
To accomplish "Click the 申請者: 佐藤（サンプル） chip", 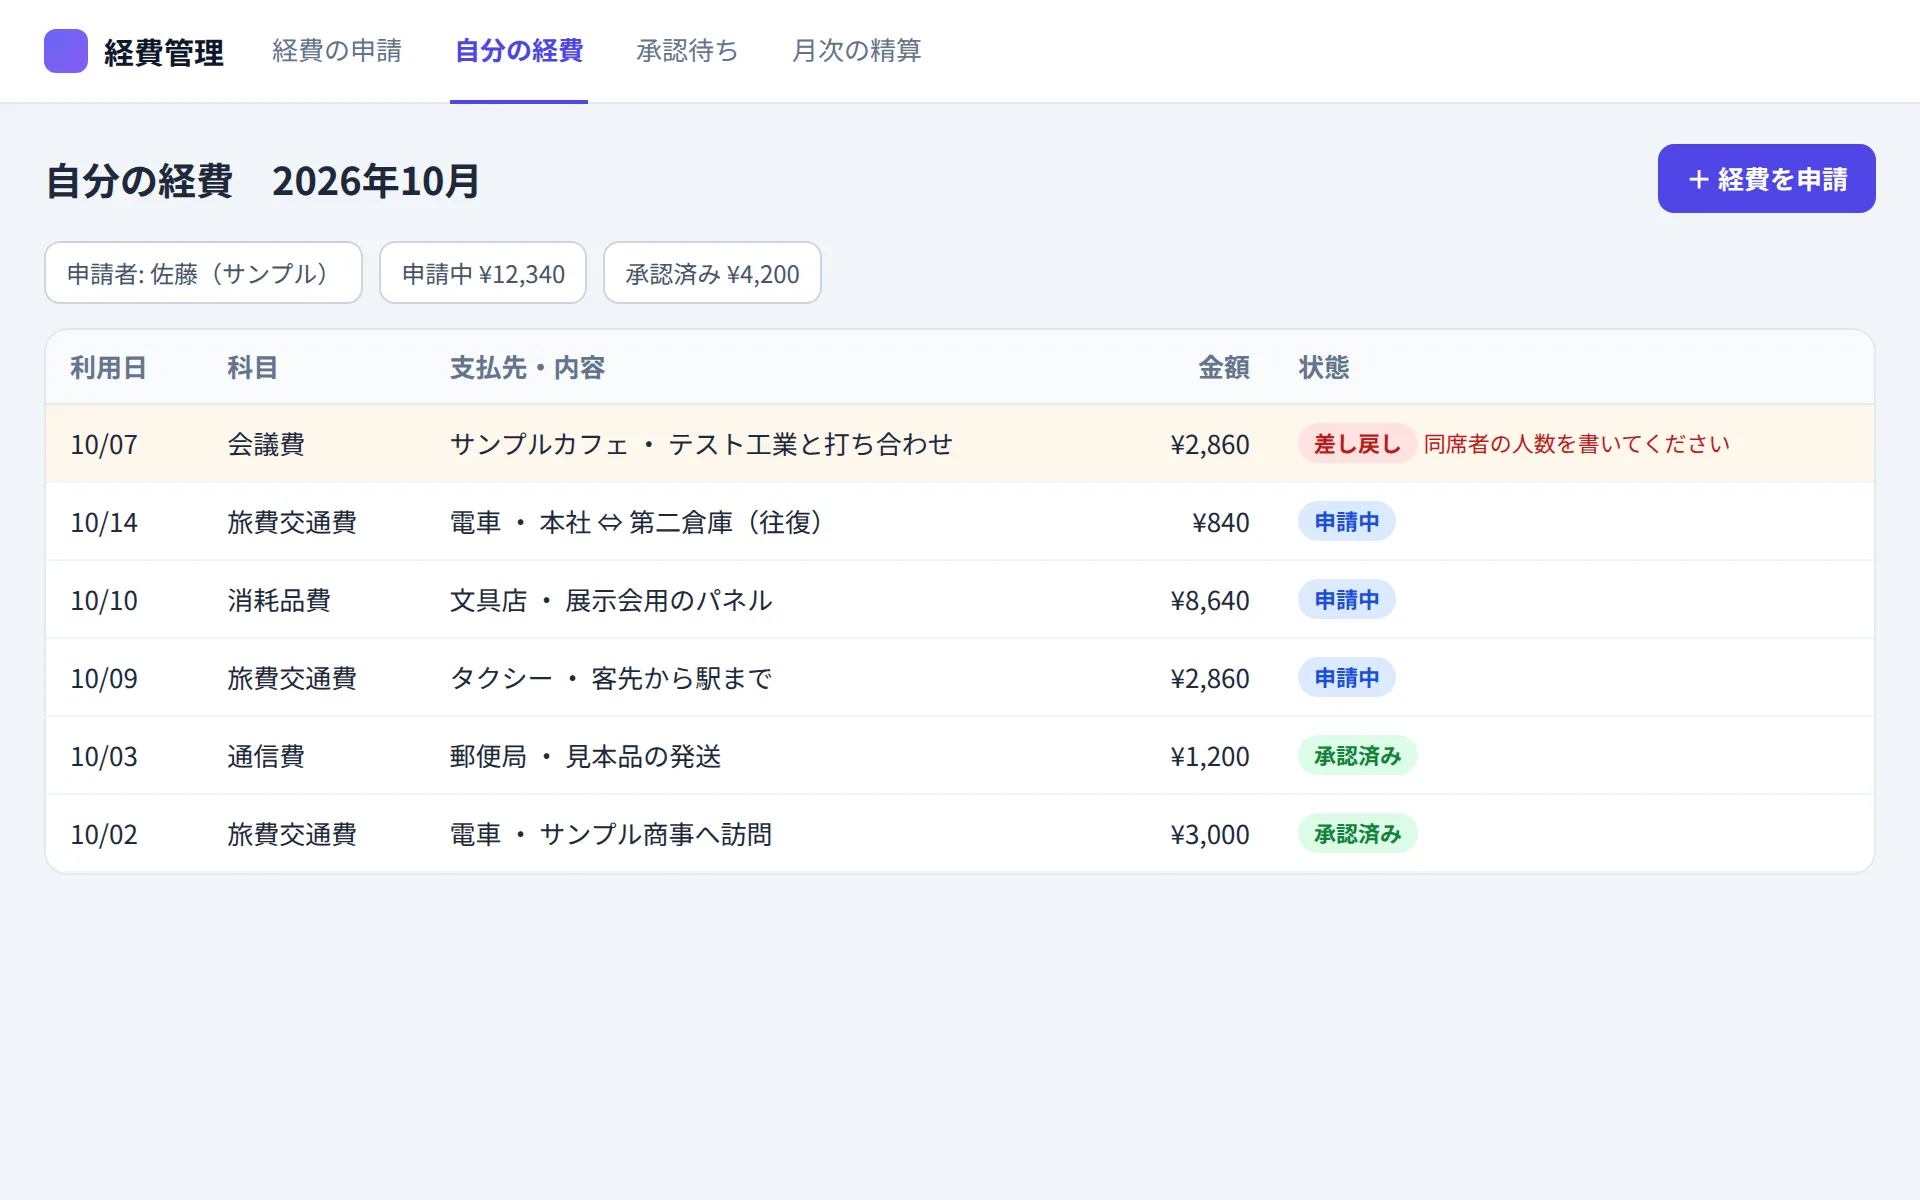I will pyautogui.click(x=203, y=273).
